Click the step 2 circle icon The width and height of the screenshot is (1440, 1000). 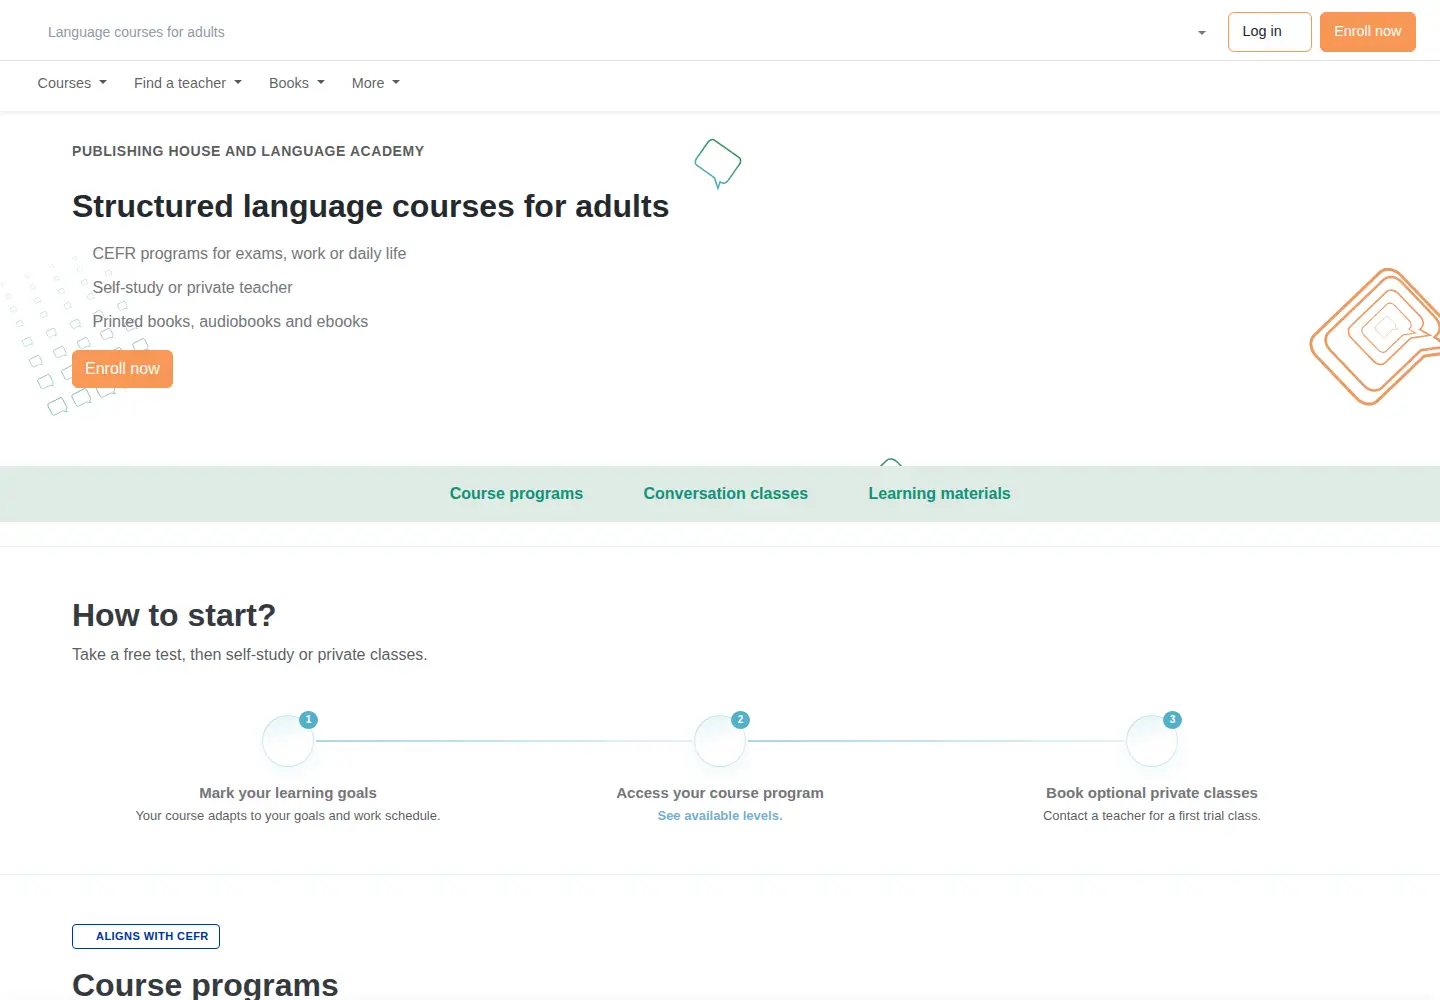[720, 741]
